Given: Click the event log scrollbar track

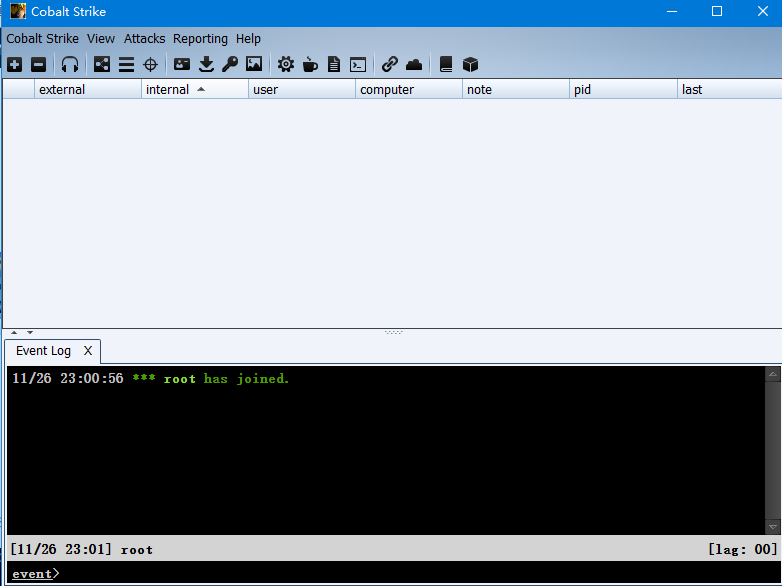Looking at the screenshot, I should coord(773,450).
